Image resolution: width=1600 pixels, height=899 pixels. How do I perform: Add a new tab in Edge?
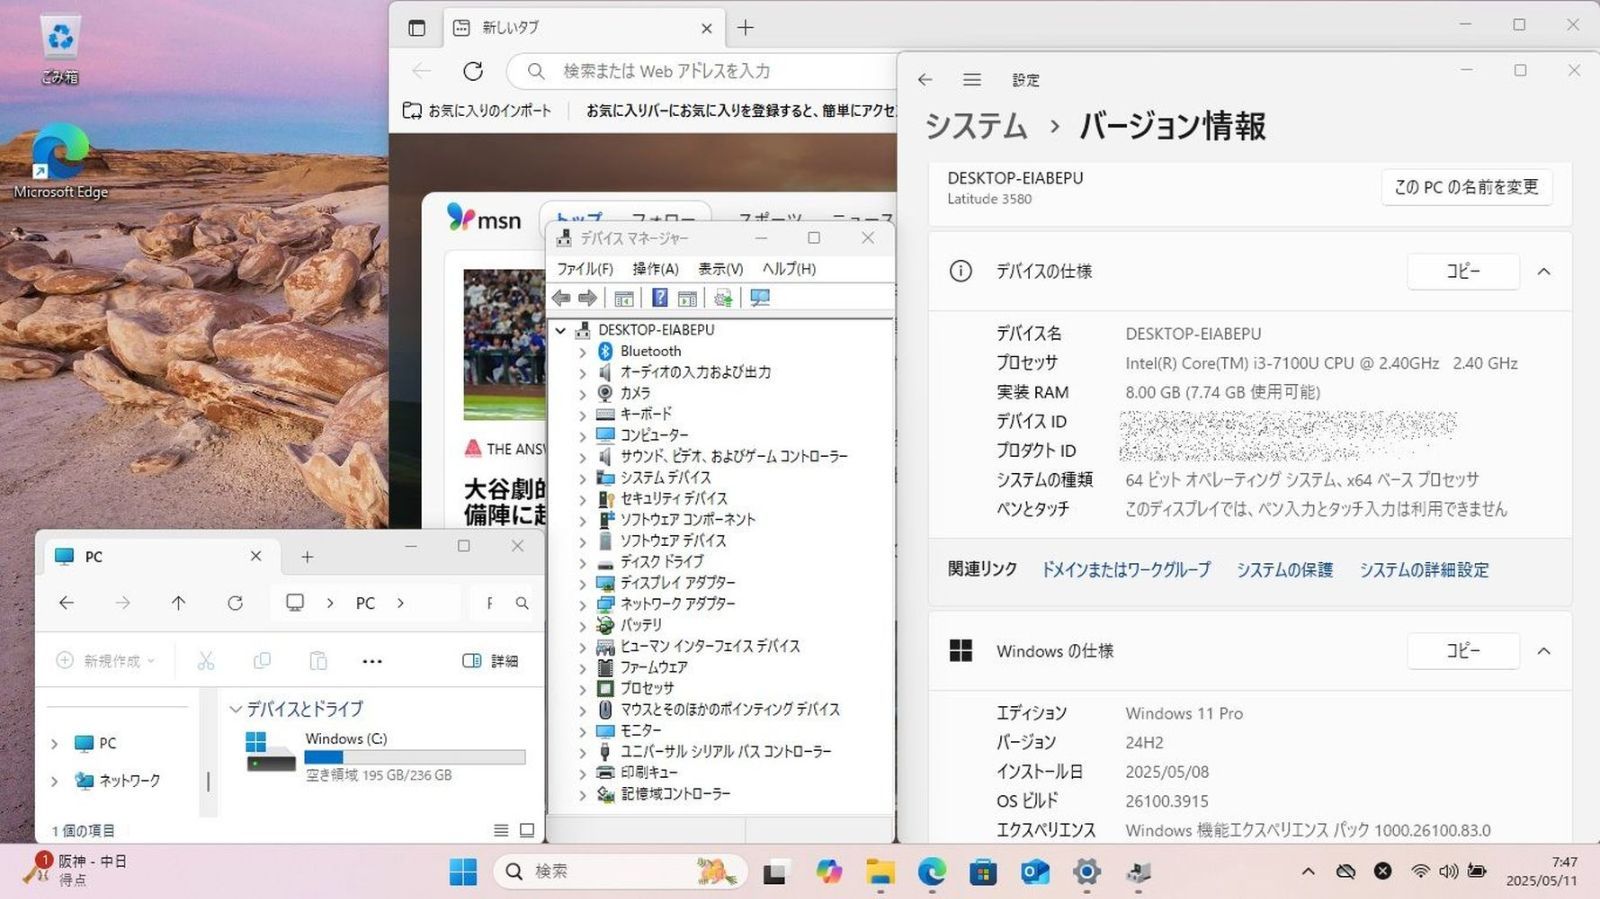[x=745, y=28]
